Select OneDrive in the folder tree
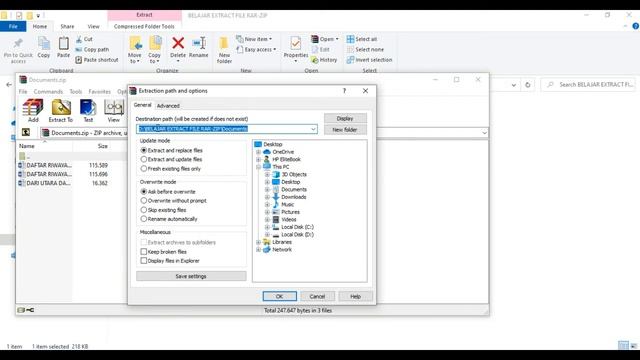The width and height of the screenshot is (640, 360). tap(283, 152)
